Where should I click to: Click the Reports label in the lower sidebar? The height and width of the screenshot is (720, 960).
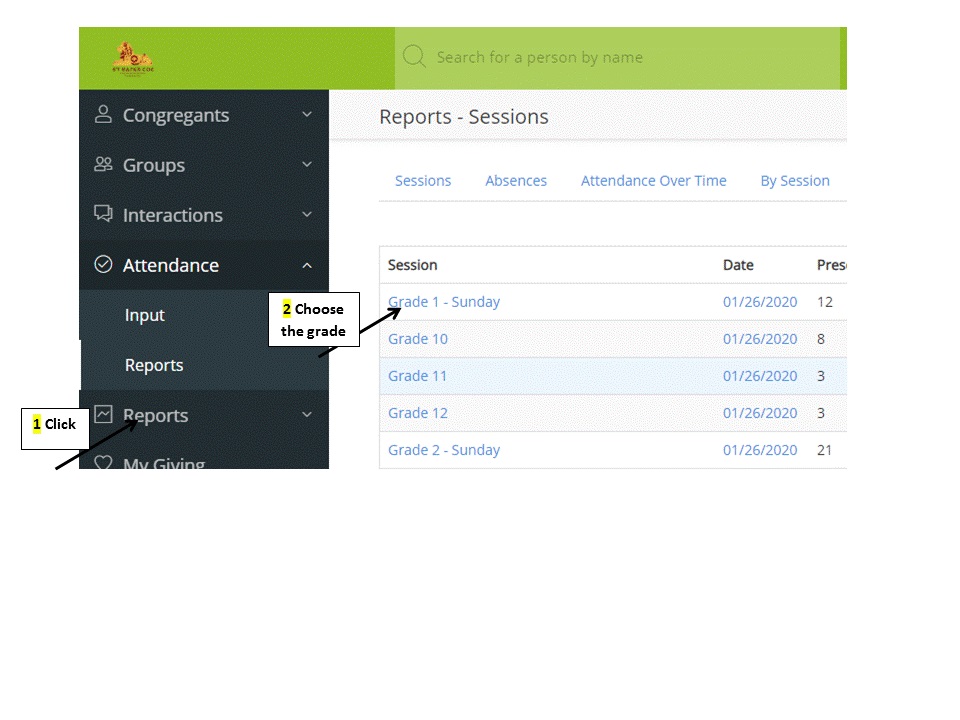pyautogui.click(x=156, y=415)
